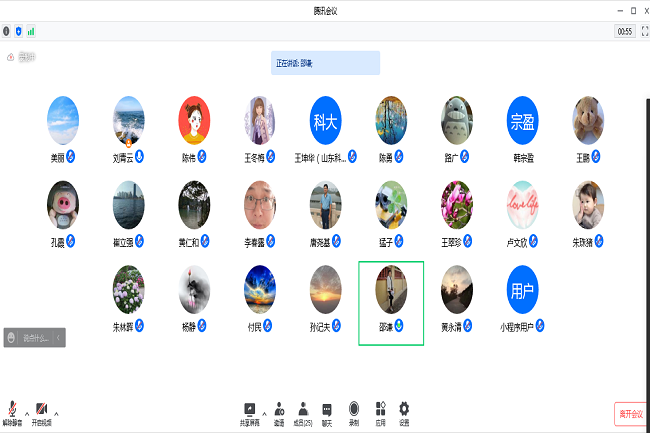Viewport: 650px width, 433px height.
Task: Open the 共享屏幕 share screen tool
Action: pyautogui.click(x=250, y=411)
